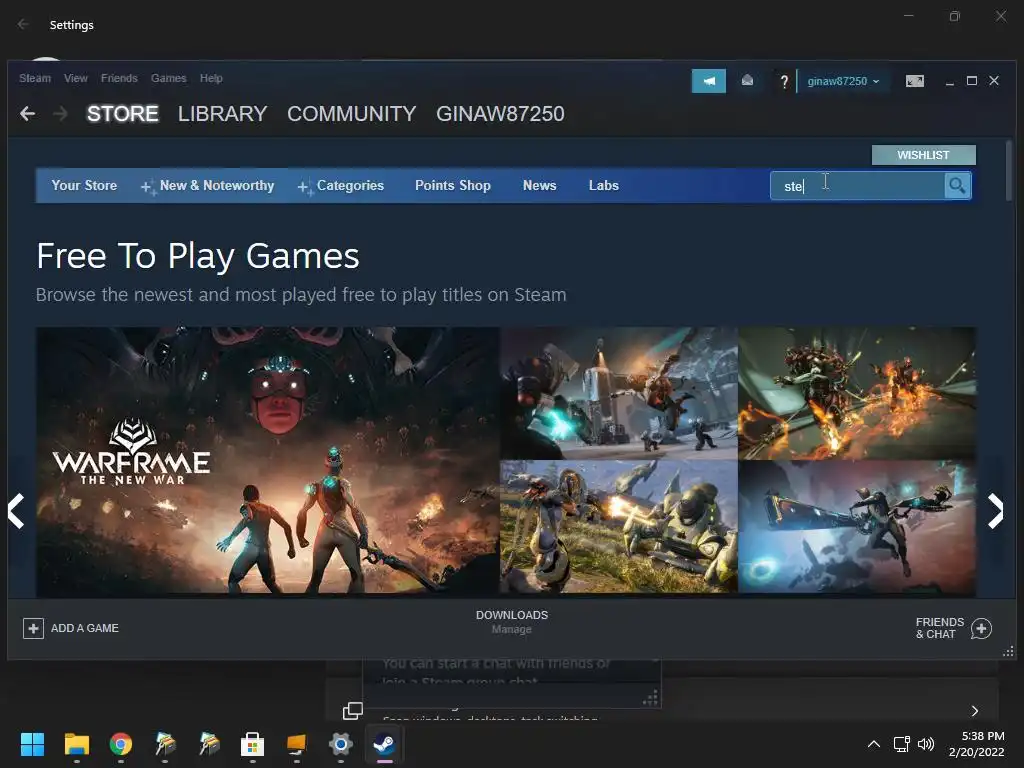Switch to the COMMUNITY tab
The image size is (1024, 768).
[351, 114]
